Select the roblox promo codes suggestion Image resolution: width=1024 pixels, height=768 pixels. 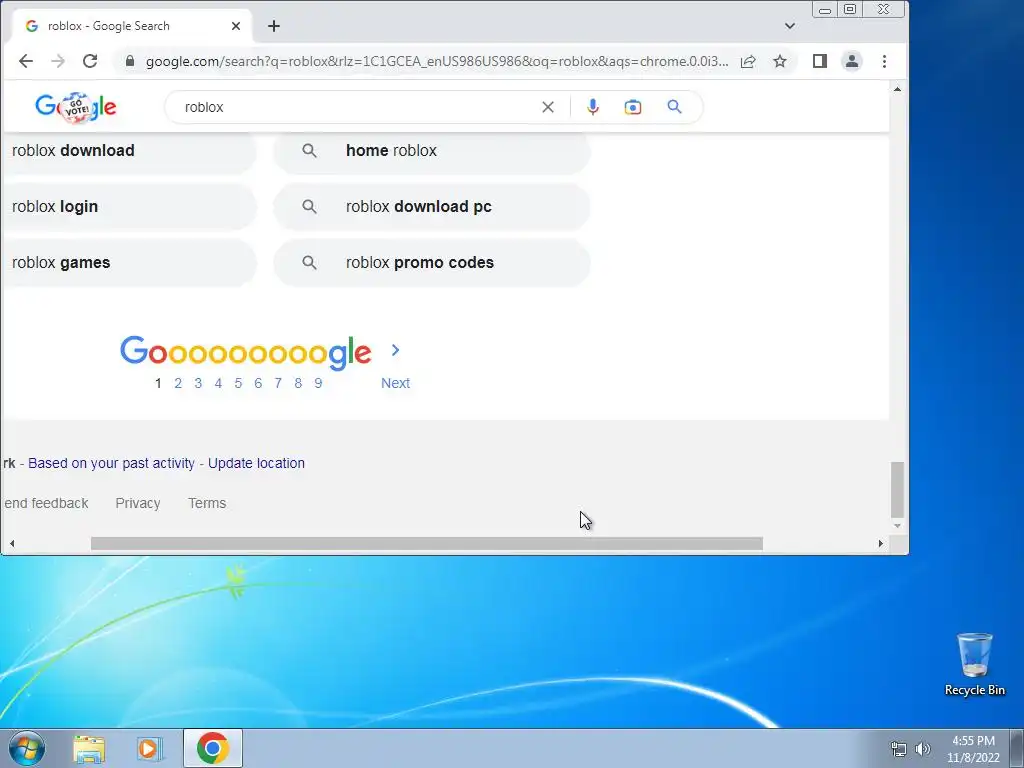coord(432,263)
